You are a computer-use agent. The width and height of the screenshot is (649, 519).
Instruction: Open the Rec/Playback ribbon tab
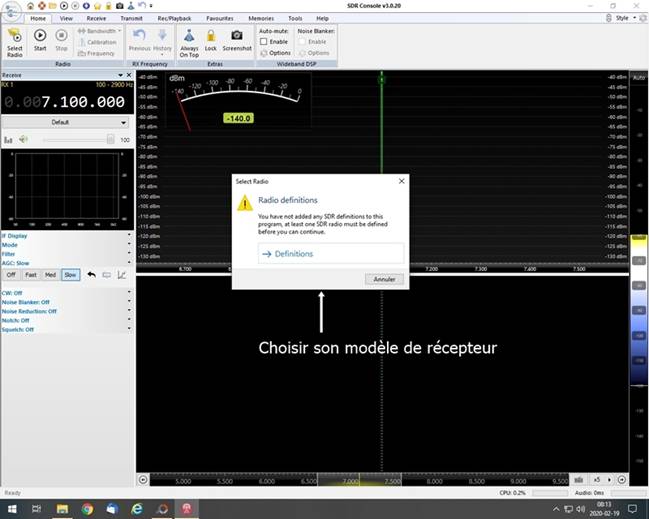[x=174, y=19]
